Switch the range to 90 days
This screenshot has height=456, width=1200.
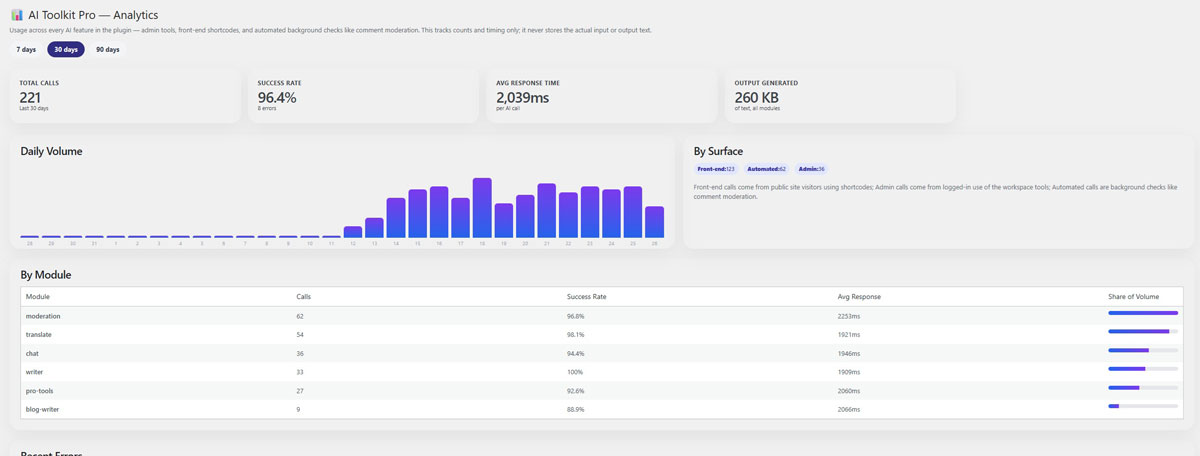(108, 49)
